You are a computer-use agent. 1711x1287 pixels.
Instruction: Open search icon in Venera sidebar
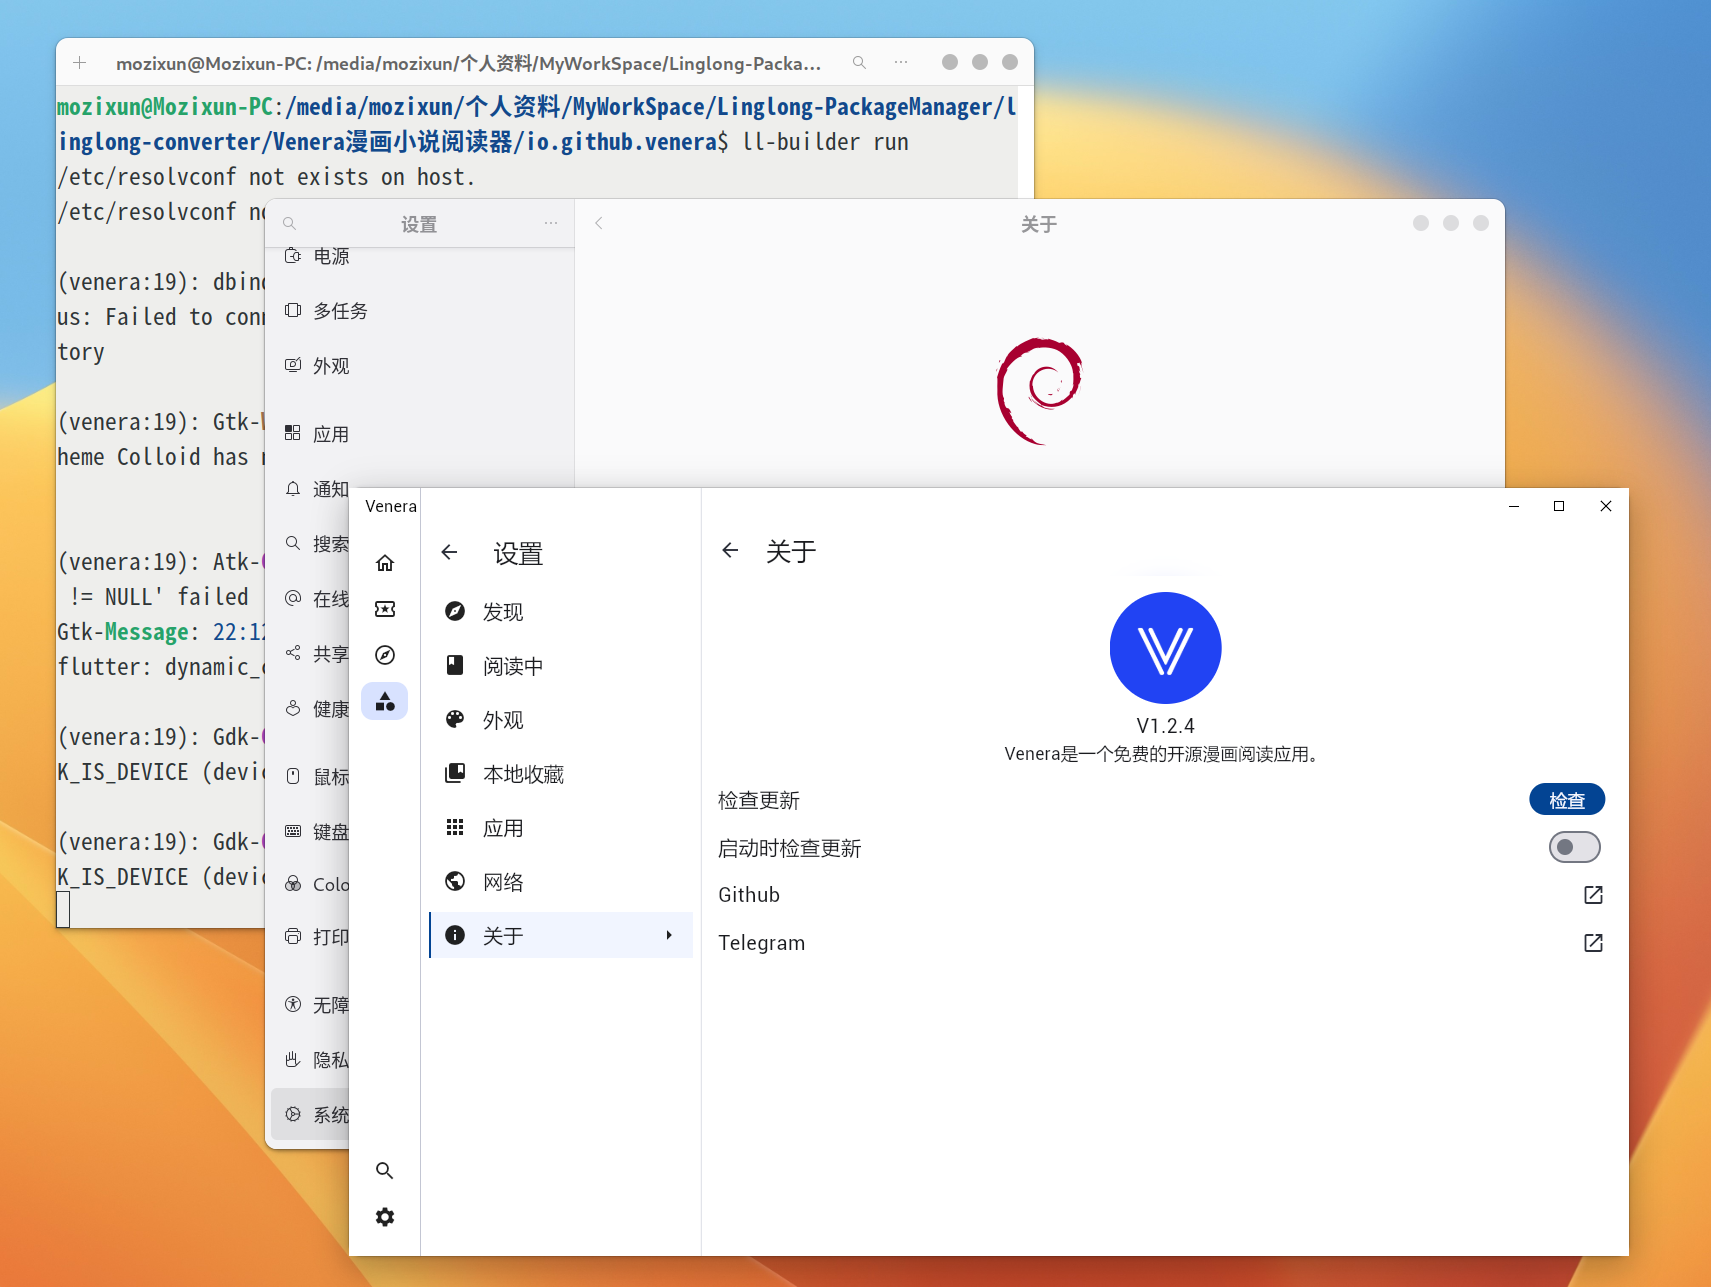click(x=385, y=1170)
